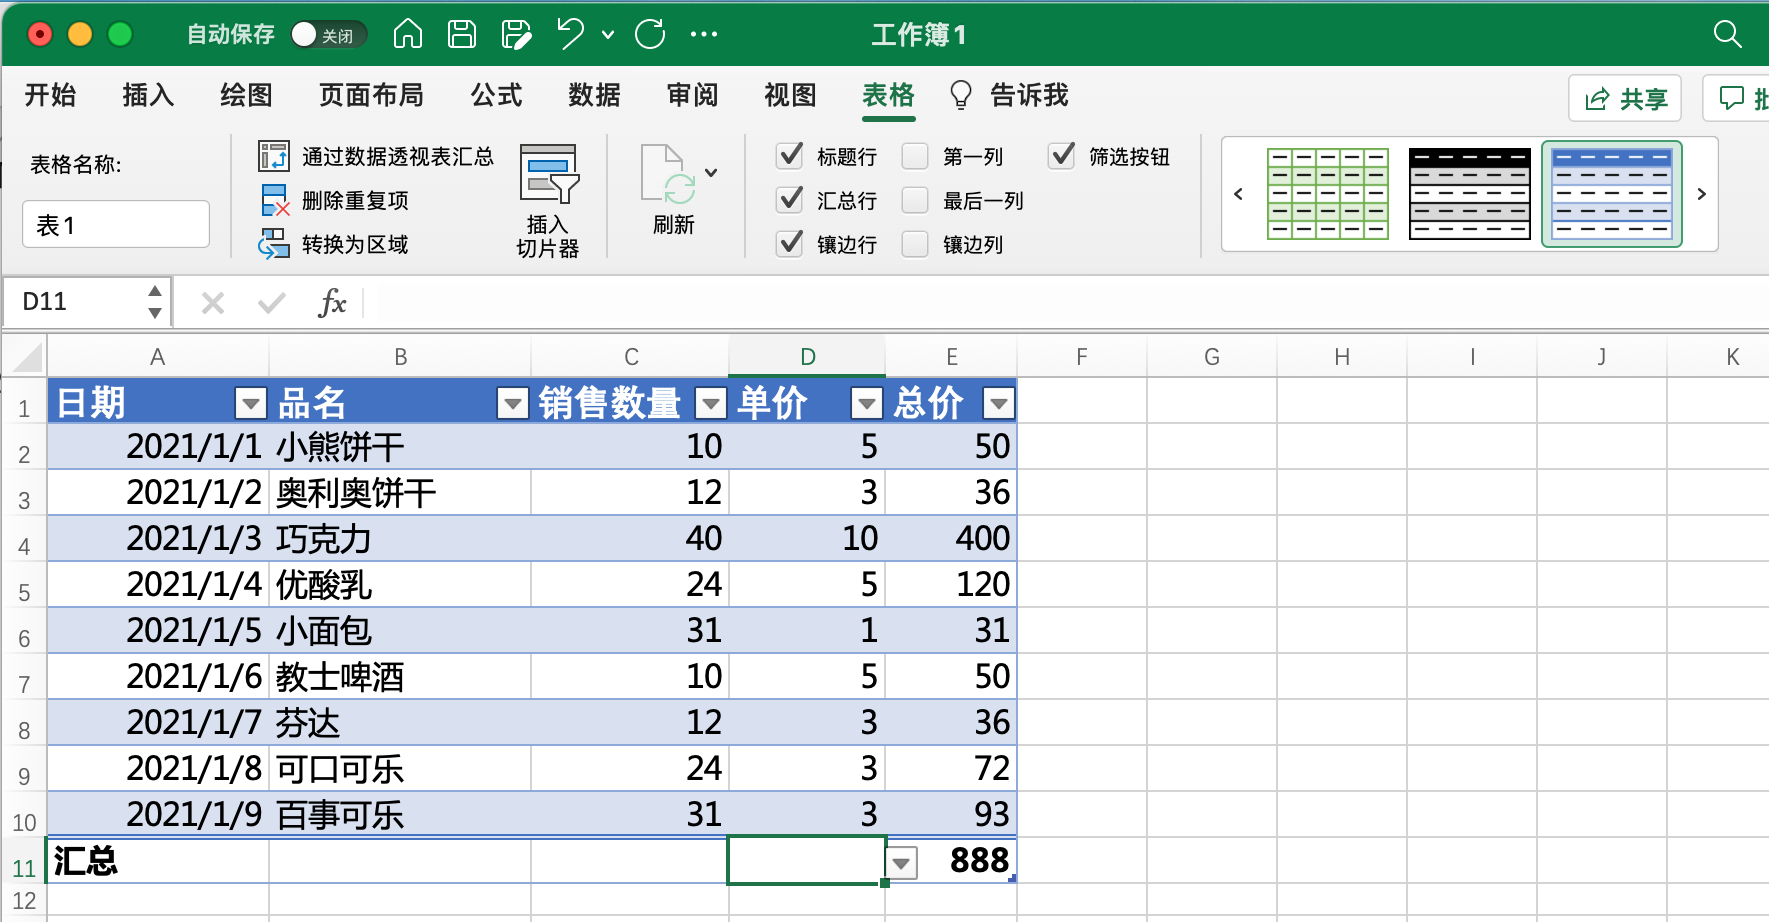1769x922 pixels.
Task: Click 转换为区域 label
Action: point(355,244)
